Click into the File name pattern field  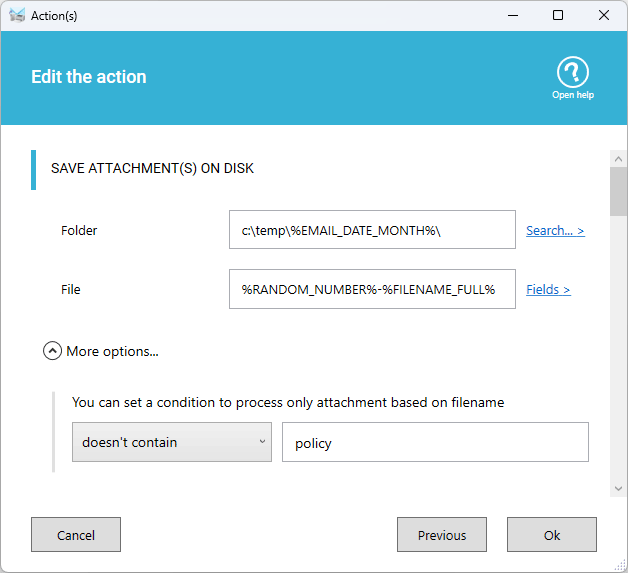(x=372, y=289)
